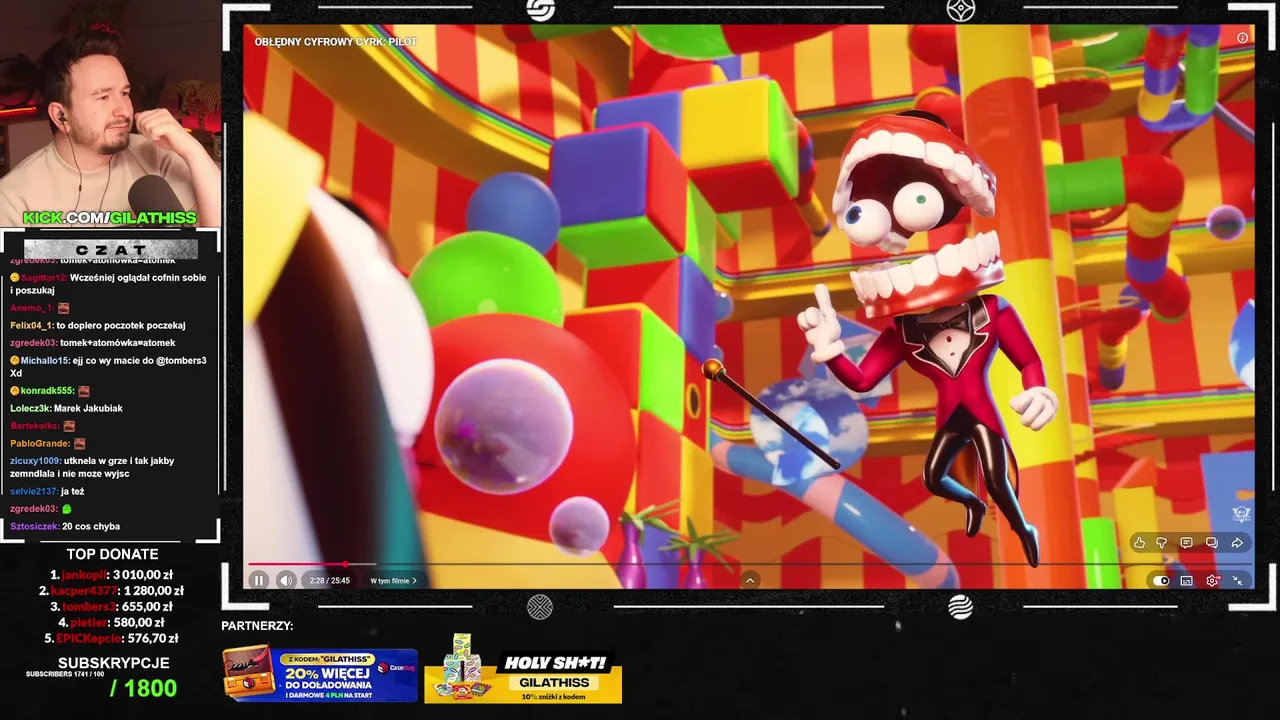Turn on subtitles with the captions icon

click(x=1186, y=580)
